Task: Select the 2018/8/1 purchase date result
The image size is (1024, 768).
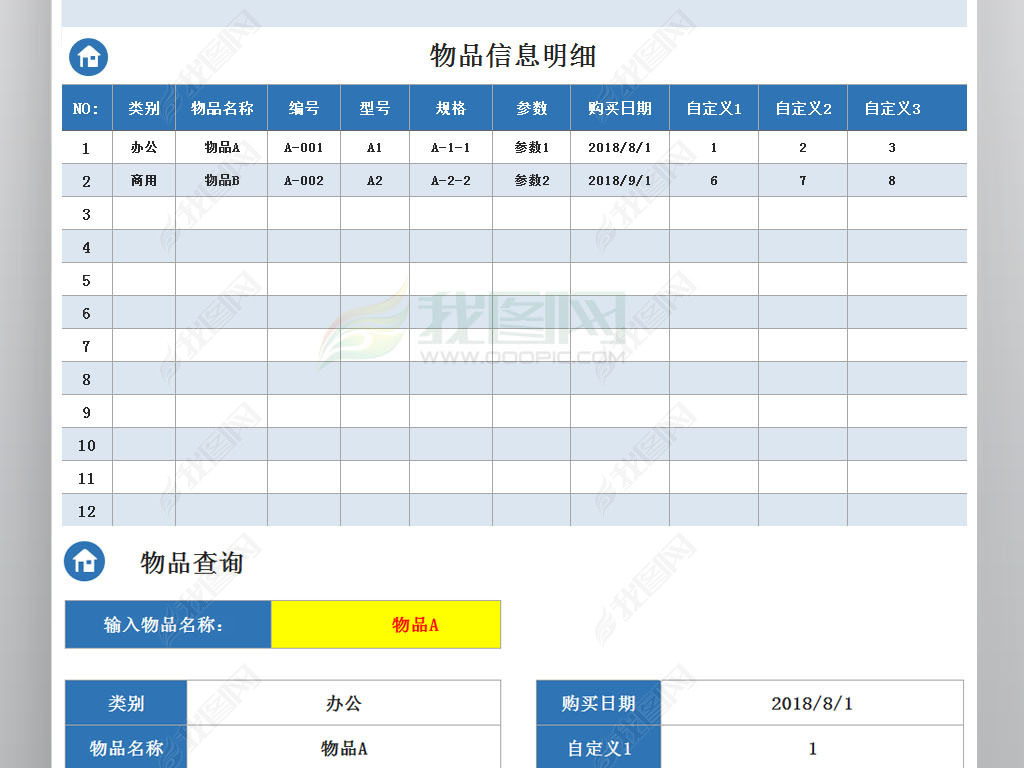Action: point(813,703)
